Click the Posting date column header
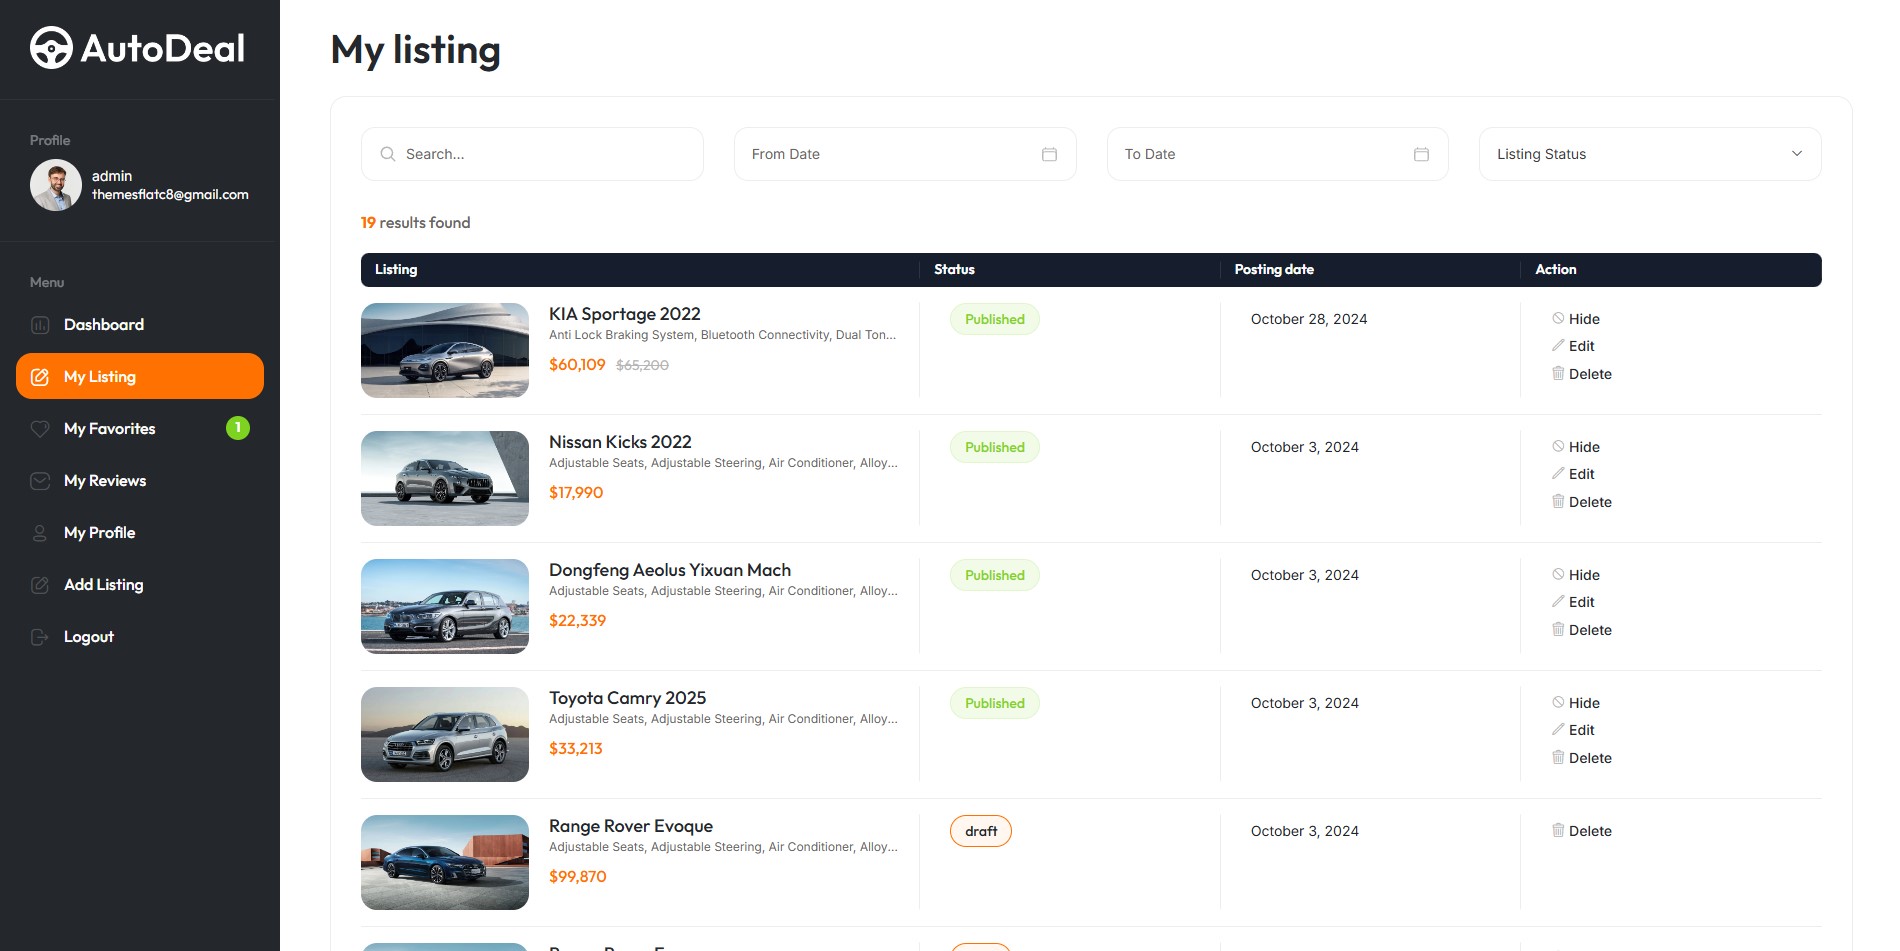The width and height of the screenshot is (1900, 951). (1274, 269)
